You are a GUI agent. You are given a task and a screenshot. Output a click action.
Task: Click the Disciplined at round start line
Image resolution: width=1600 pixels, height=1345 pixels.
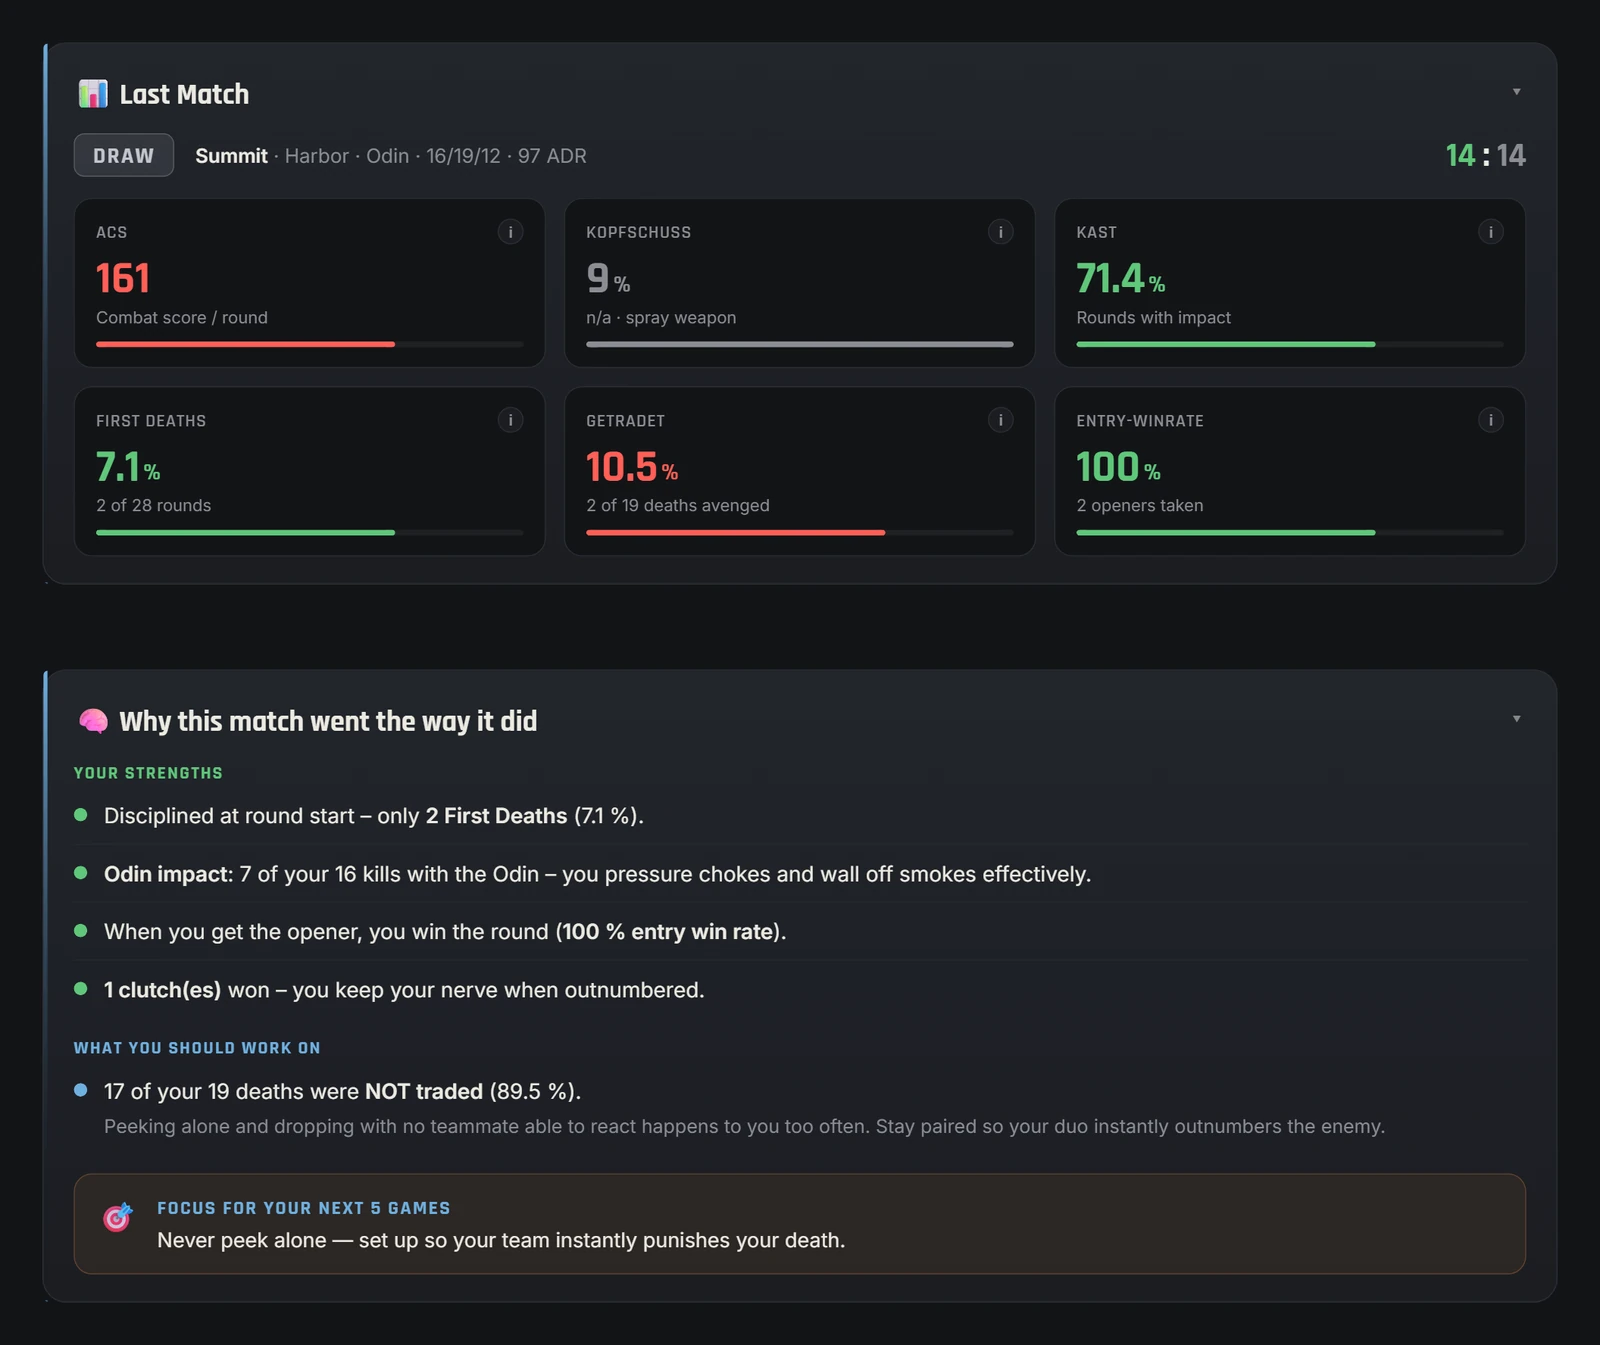pos(374,816)
